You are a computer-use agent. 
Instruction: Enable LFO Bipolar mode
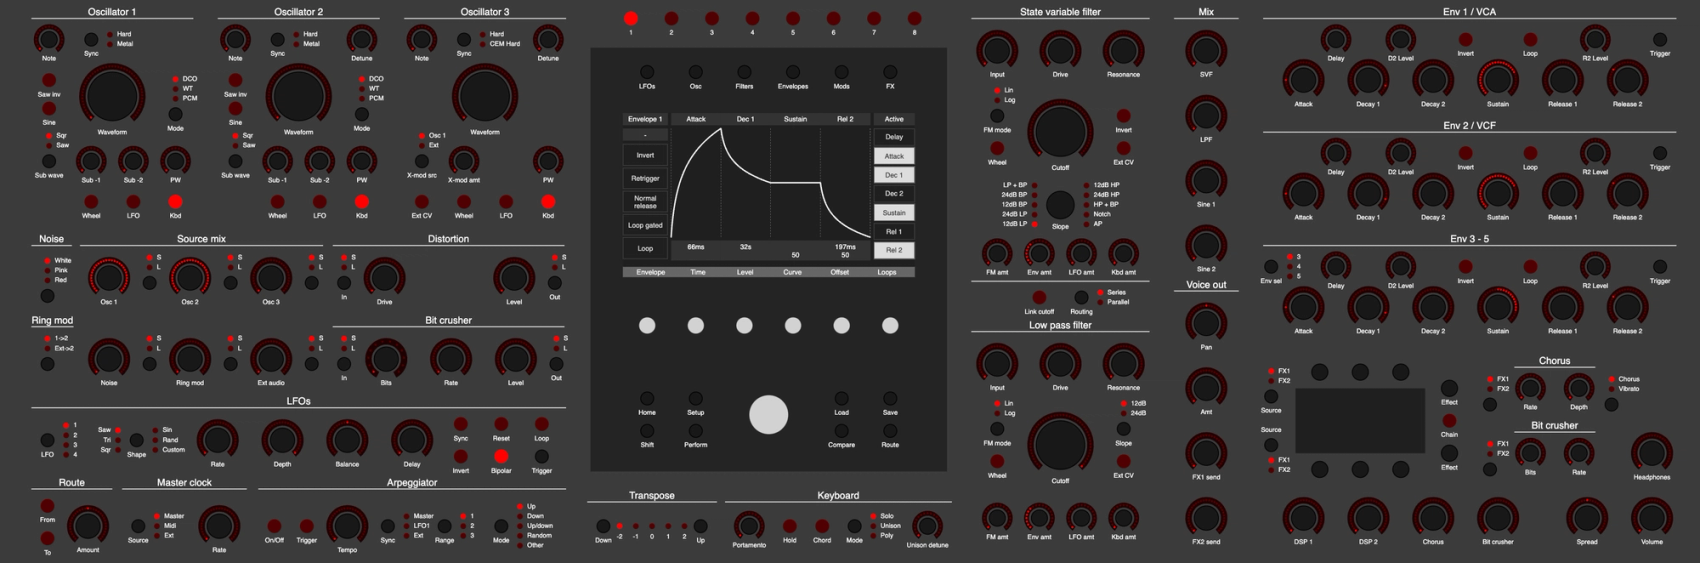tap(501, 456)
